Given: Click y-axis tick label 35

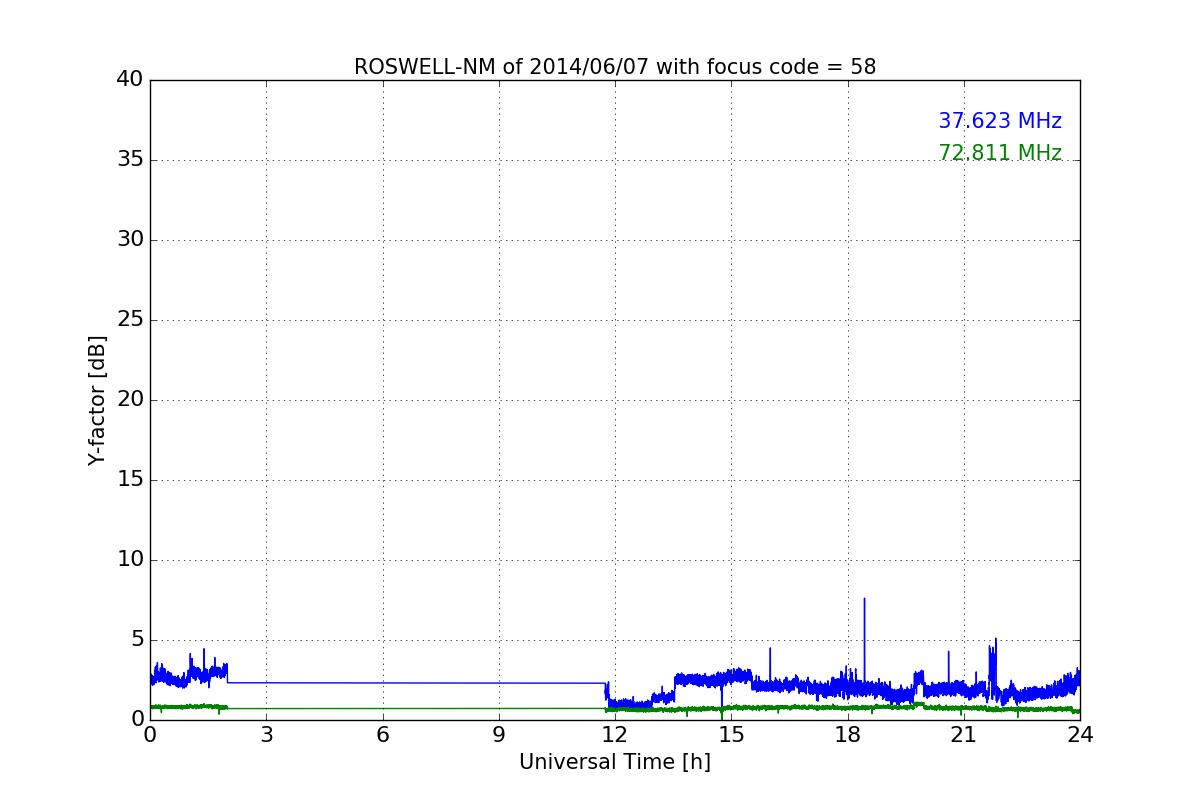Looking at the screenshot, I should tap(130, 160).
